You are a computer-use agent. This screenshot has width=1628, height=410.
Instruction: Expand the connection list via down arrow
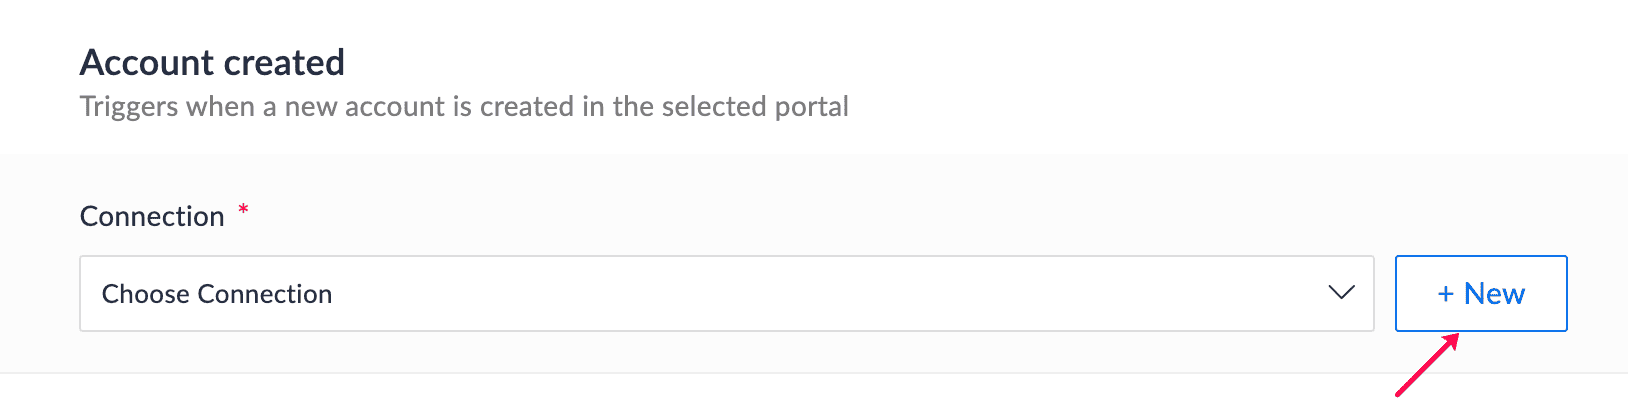pyautogui.click(x=1341, y=293)
